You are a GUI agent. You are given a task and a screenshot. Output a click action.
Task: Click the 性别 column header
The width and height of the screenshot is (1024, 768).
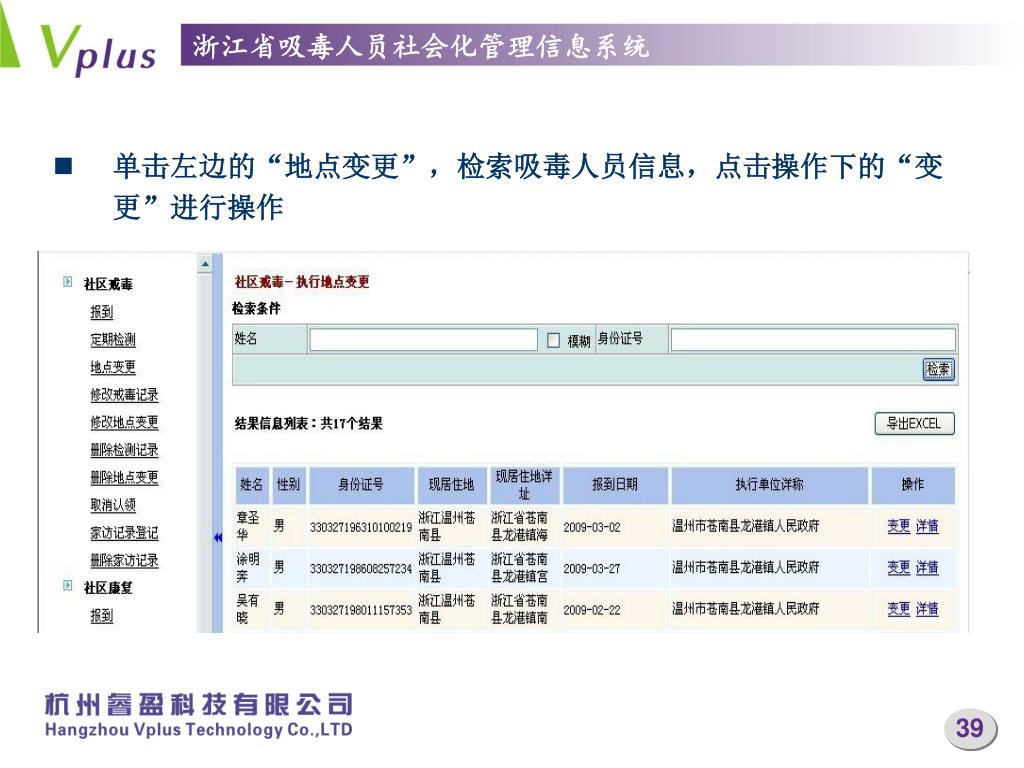pyautogui.click(x=288, y=485)
